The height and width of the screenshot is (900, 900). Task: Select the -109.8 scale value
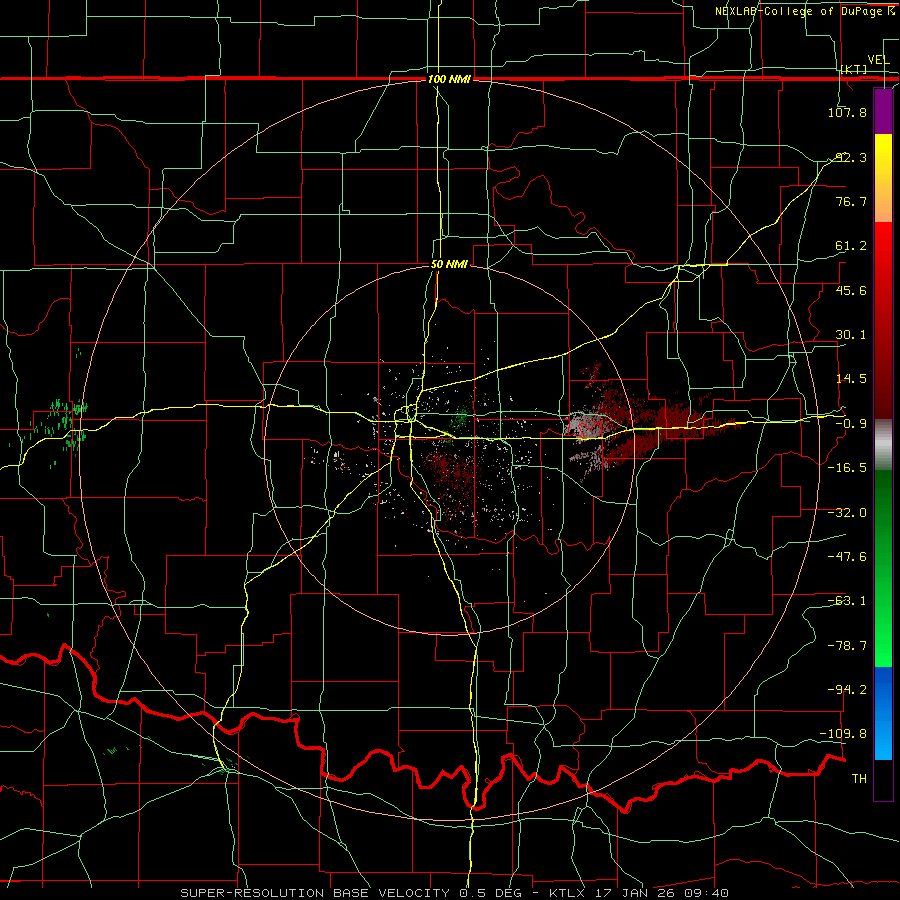[x=844, y=734]
